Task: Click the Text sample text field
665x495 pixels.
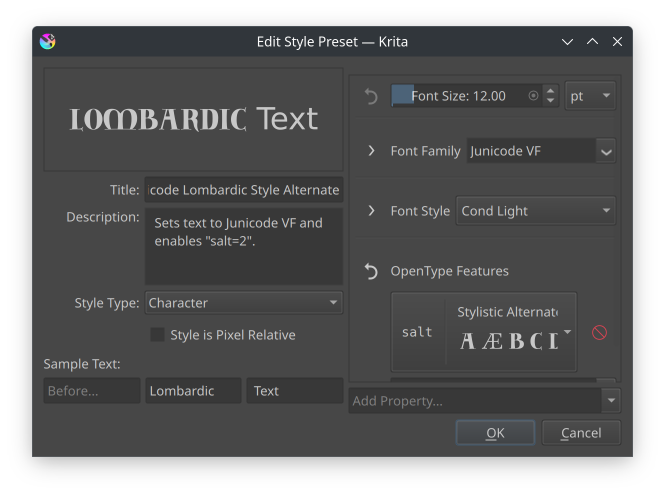Action: (x=295, y=391)
